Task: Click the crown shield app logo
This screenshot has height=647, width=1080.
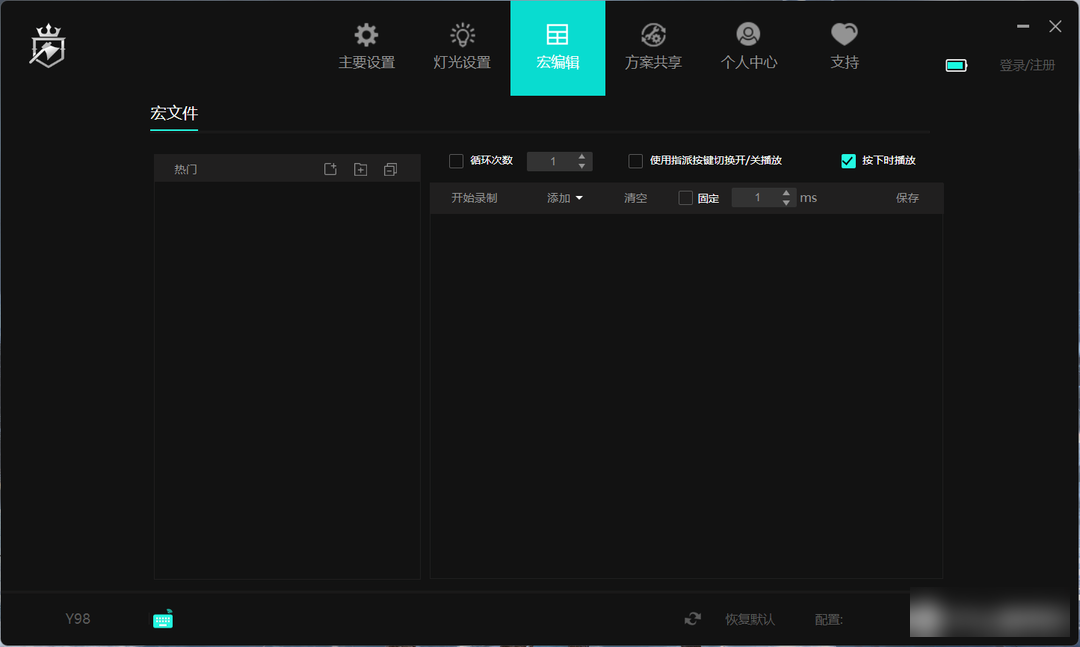Action: (48, 45)
